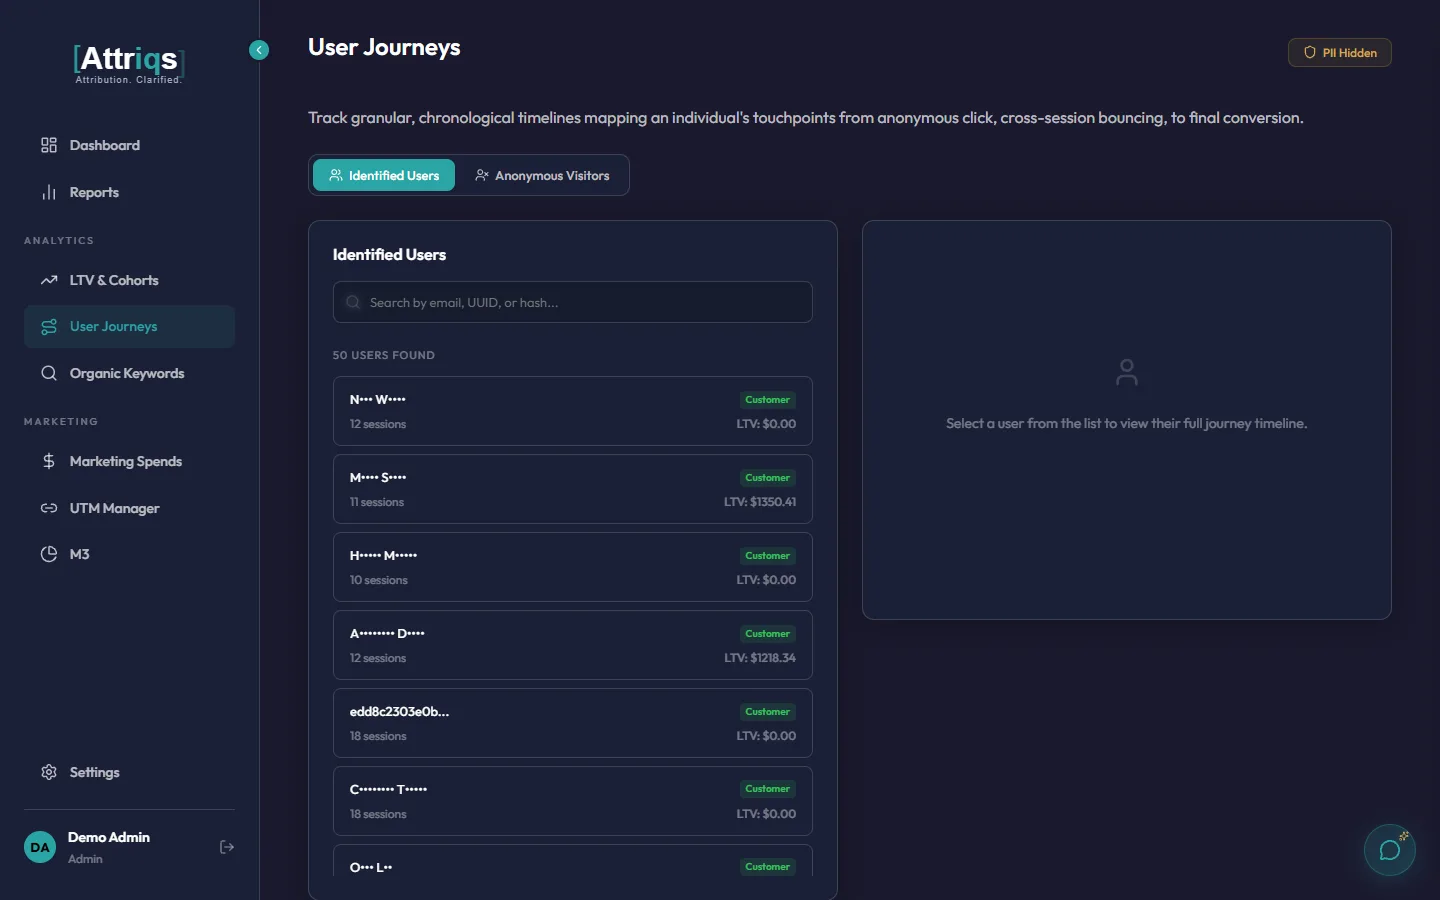Click the search field for email or UUID

[572, 302]
